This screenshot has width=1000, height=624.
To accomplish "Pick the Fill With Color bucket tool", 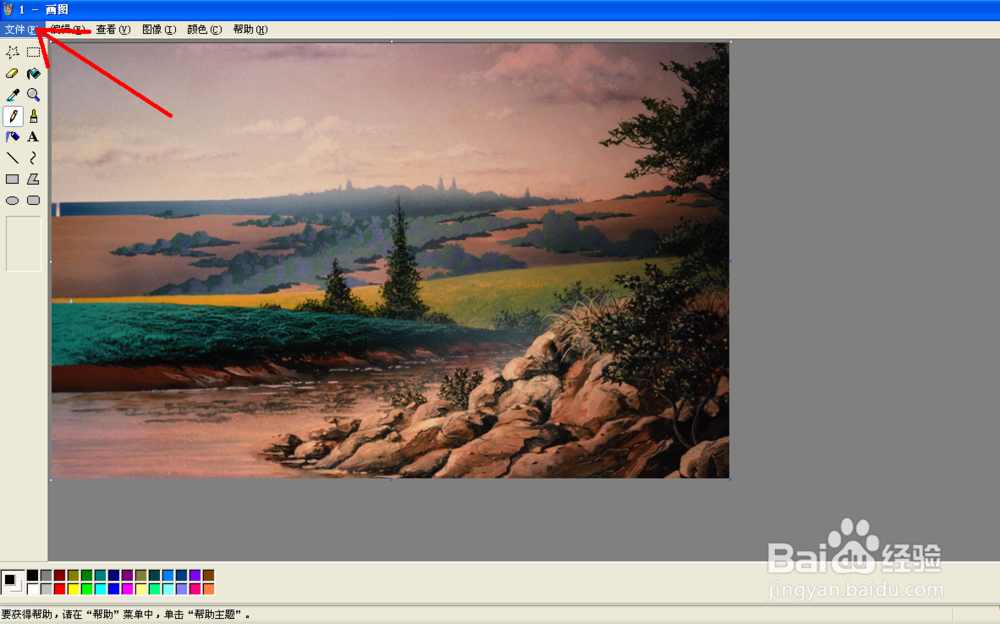I will (33, 73).
